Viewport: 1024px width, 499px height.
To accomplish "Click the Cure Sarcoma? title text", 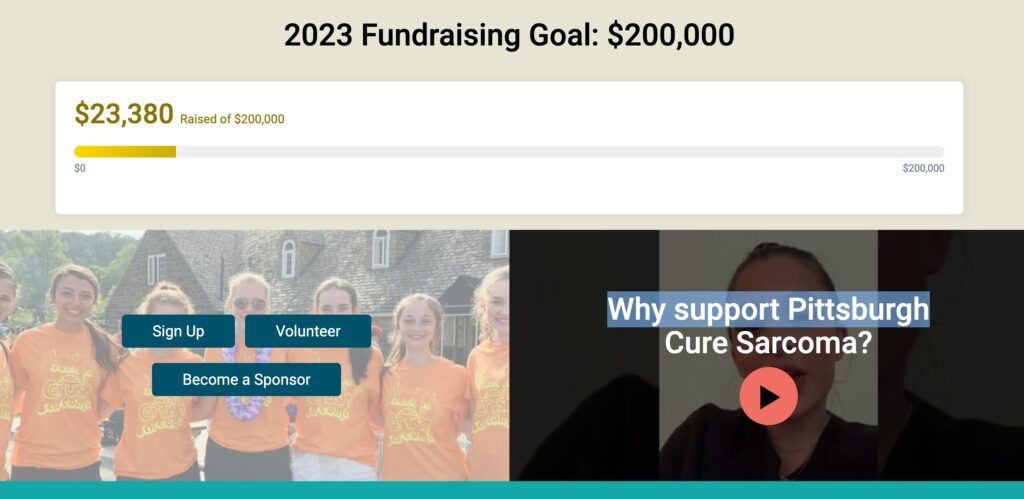I will tap(768, 343).
